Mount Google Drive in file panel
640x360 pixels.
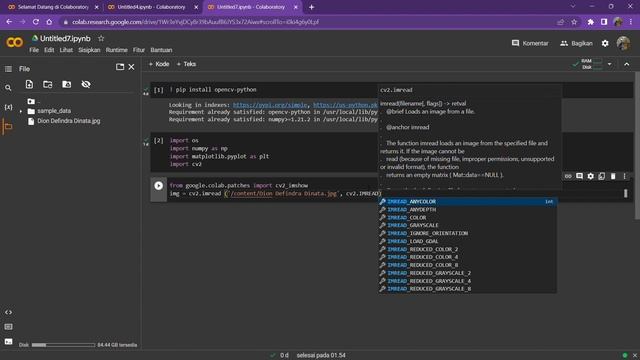[x=67, y=84]
